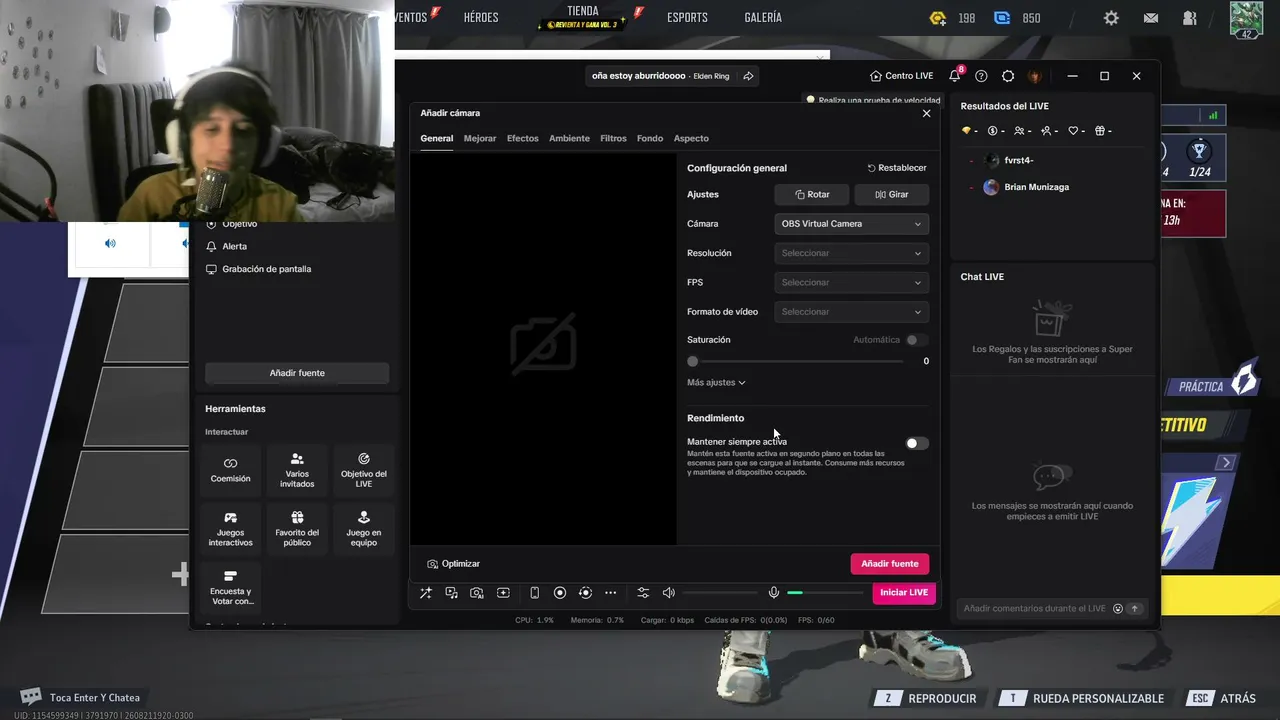This screenshot has height=720, width=1280.
Task: Click the pink Añadir fuente button
Action: tap(890, 564)
